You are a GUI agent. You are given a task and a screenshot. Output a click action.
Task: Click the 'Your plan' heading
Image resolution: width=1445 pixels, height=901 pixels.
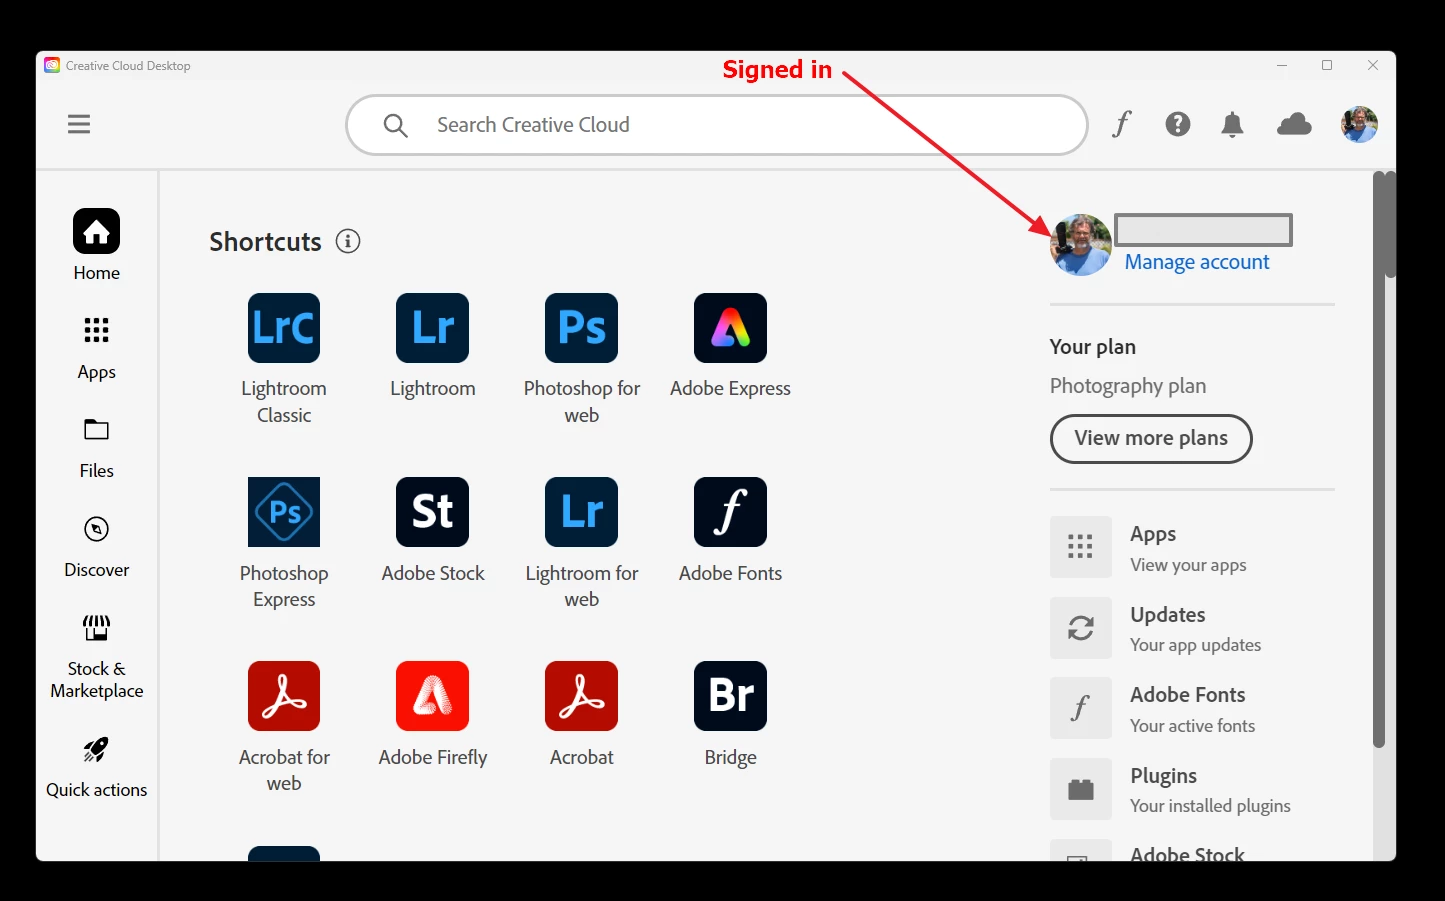[1093, 347]
